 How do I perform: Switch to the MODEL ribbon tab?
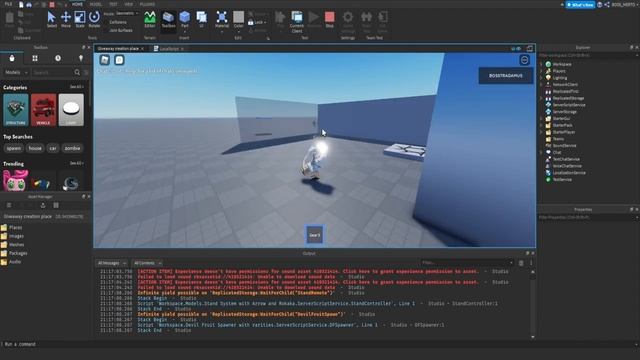(x=96, y=4)
